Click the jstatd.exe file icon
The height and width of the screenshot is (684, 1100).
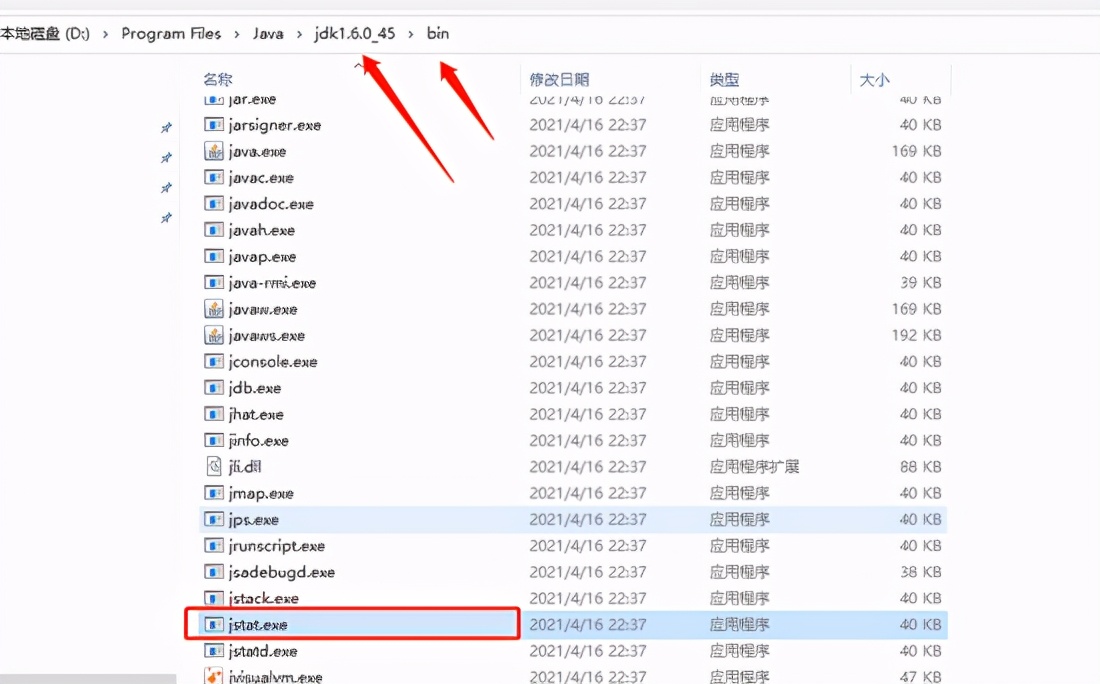click(x=213, y=651)
